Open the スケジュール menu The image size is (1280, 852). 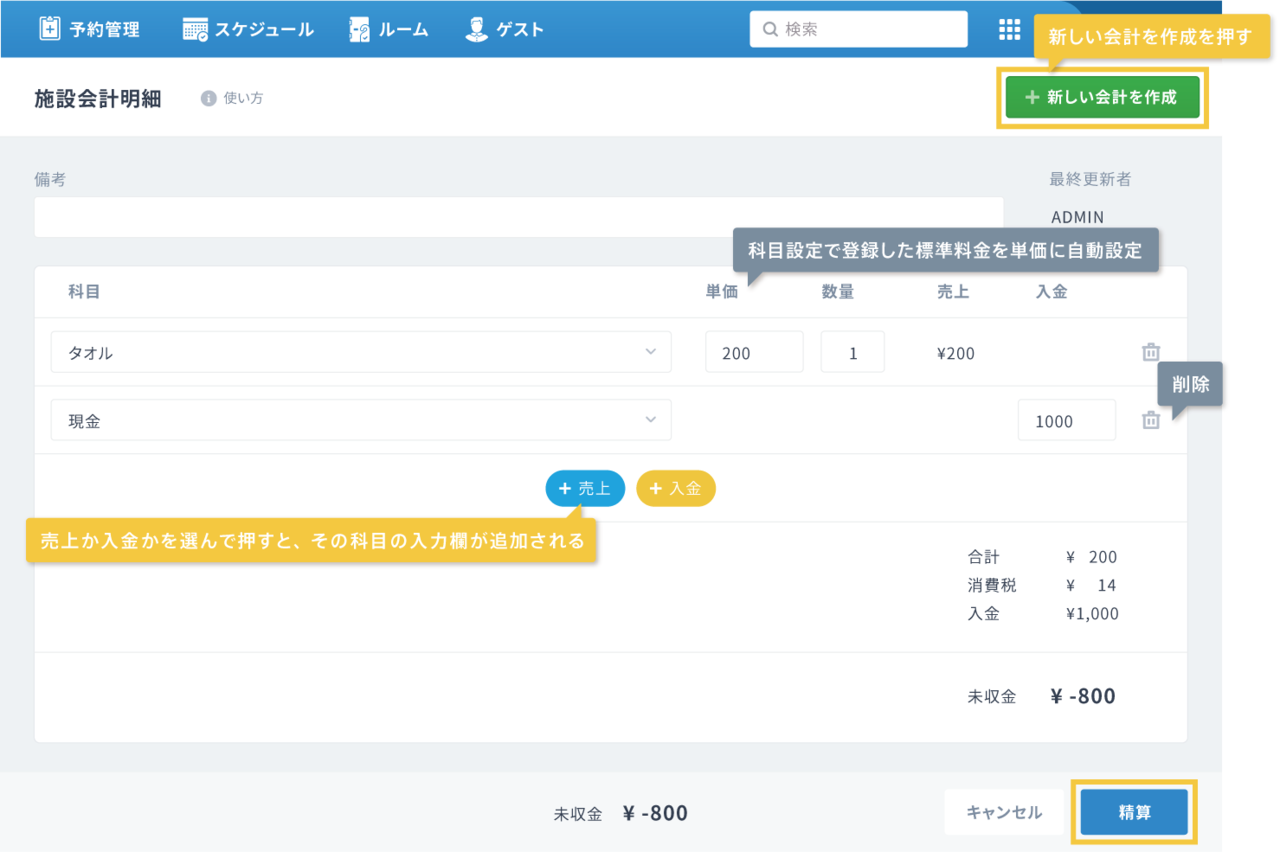tap(265, 29)
